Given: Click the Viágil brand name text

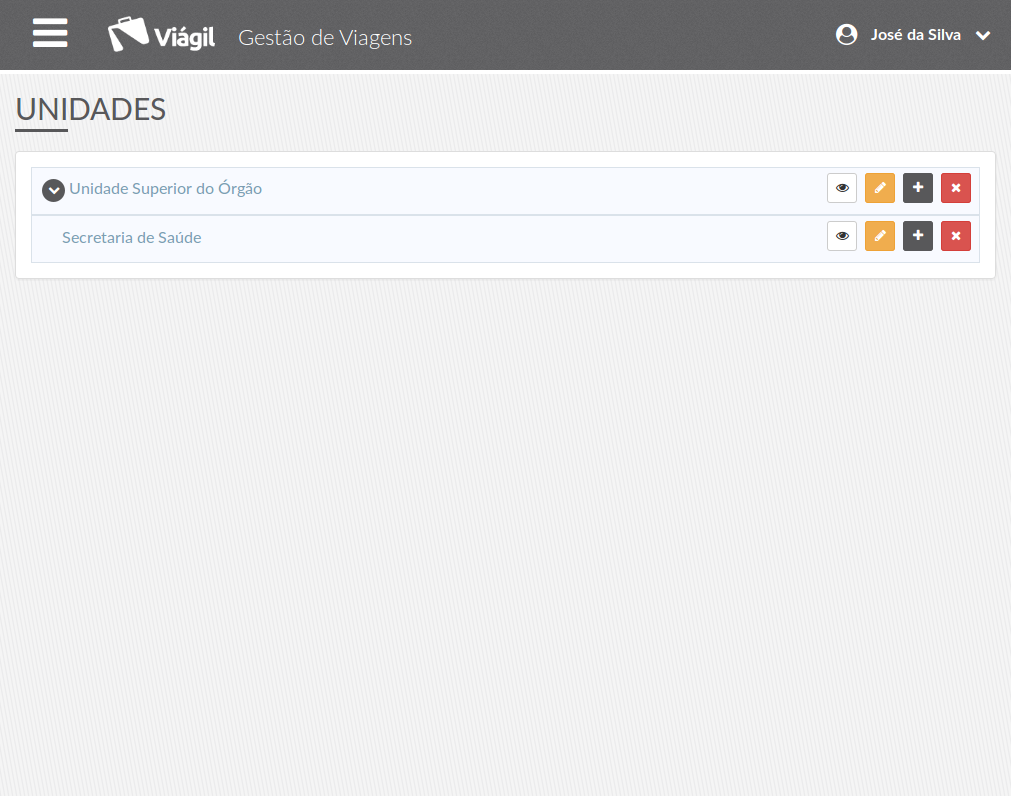Looking at the screenshot, I should [x=184, y=37].
